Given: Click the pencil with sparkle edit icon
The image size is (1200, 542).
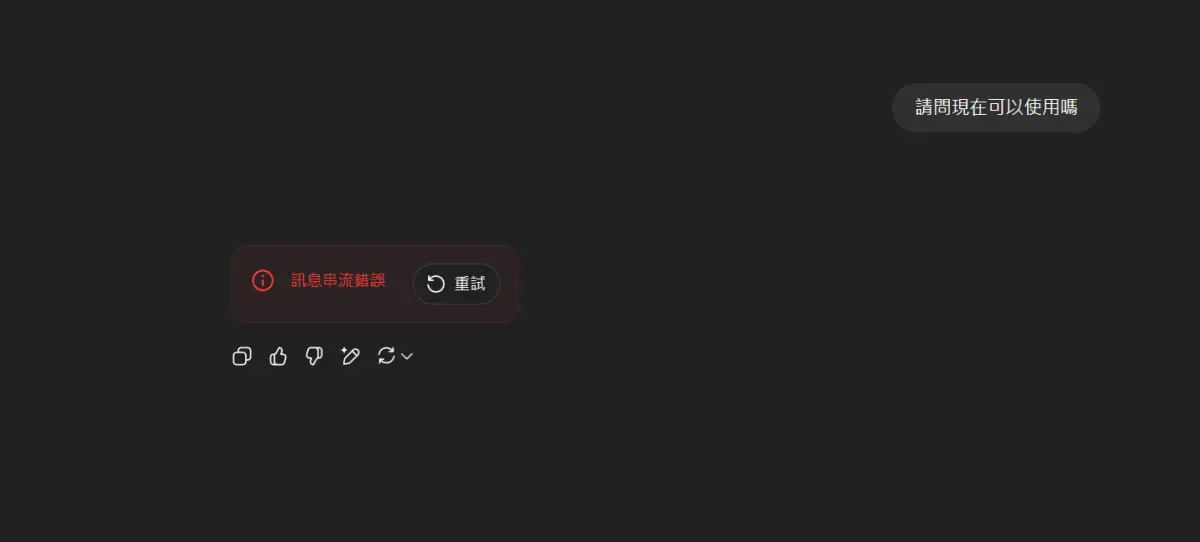Looking at the screenshot, I should [350, 356].
